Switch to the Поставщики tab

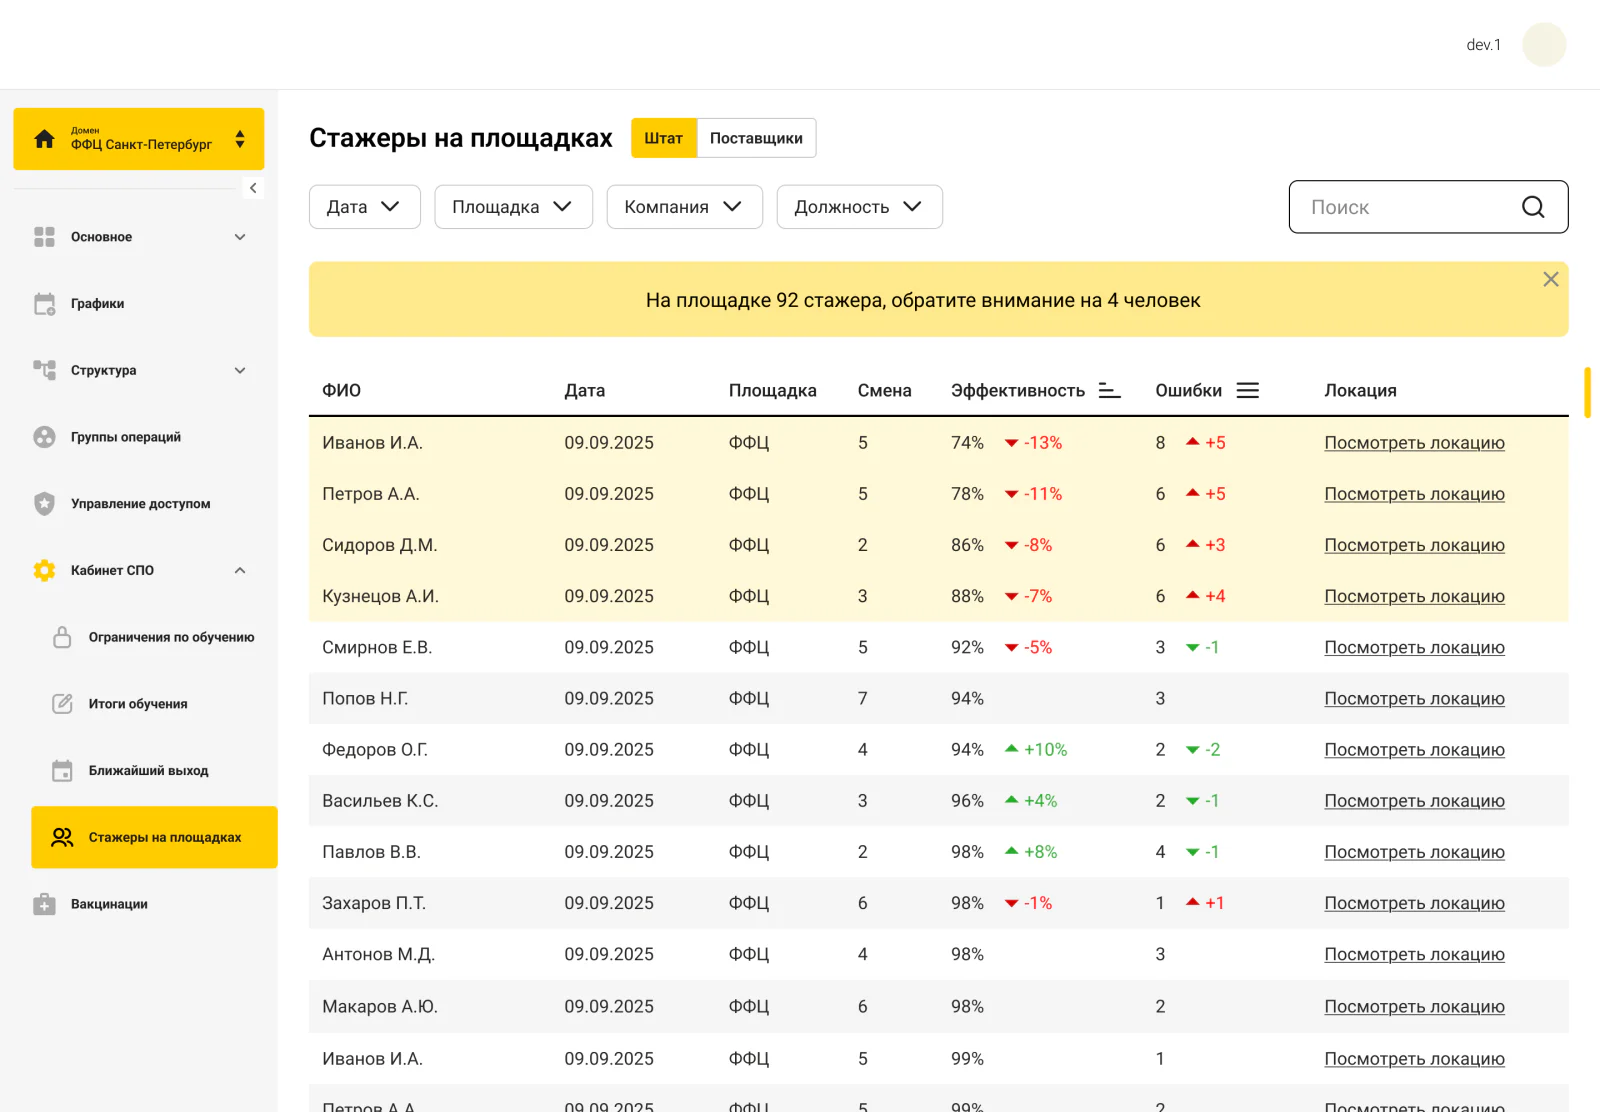point(756,138)
